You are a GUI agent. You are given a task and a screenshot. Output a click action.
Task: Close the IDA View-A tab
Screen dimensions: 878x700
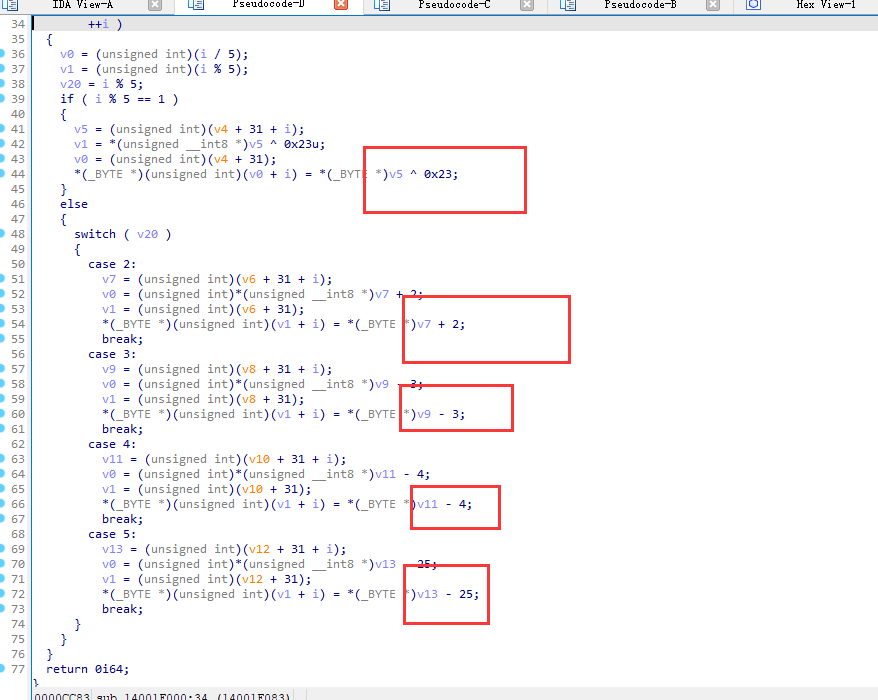(155, 6)
